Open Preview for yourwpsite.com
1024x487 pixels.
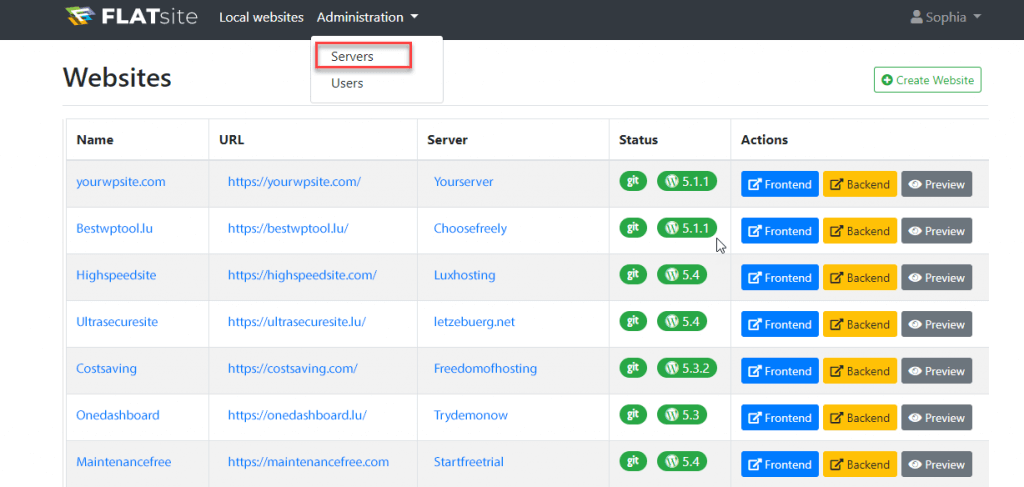pos(936,184)
